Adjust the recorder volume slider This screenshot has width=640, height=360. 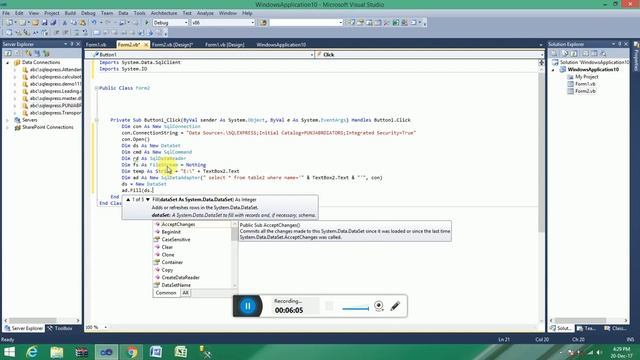(x=356, y=309)
